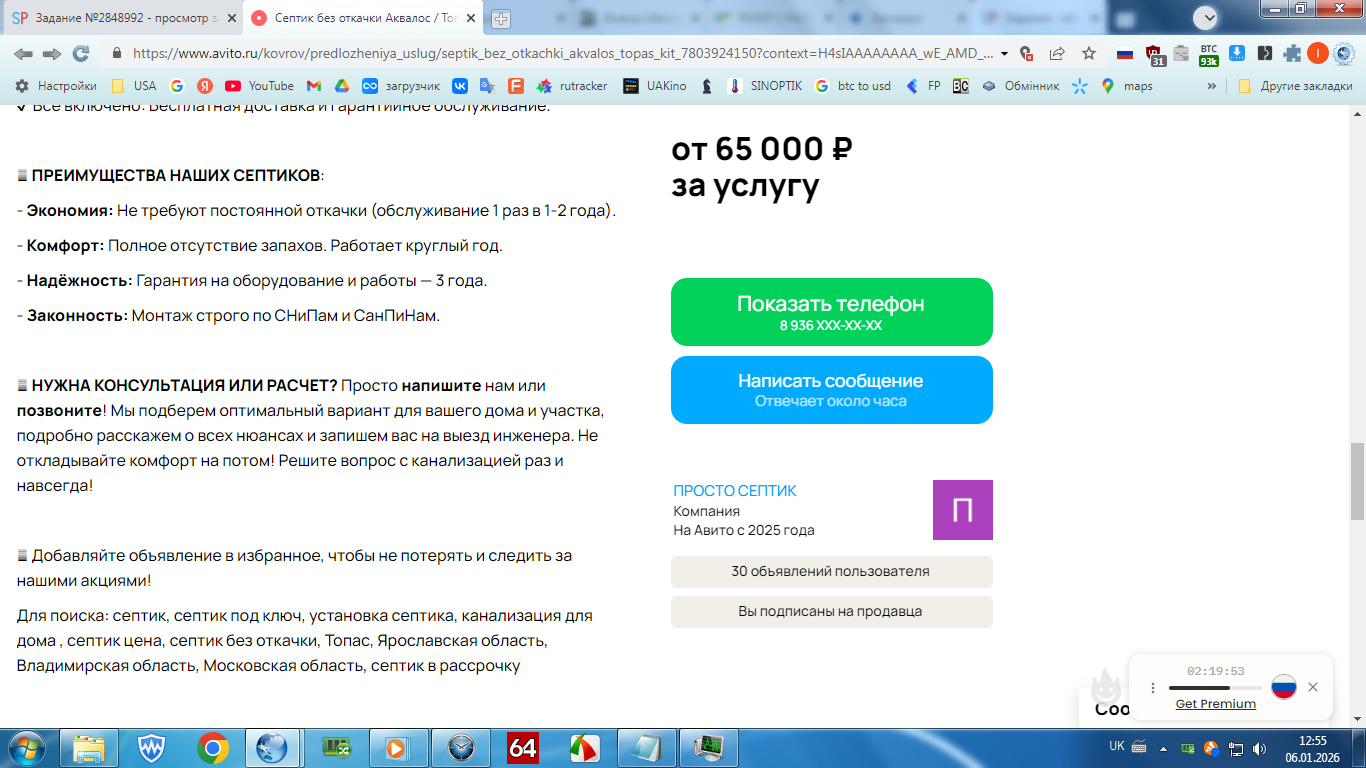The width and height of the screenshot is (1366, 768).
Task: Click the purple П seller avatar
Action: [x=963, y=510]
